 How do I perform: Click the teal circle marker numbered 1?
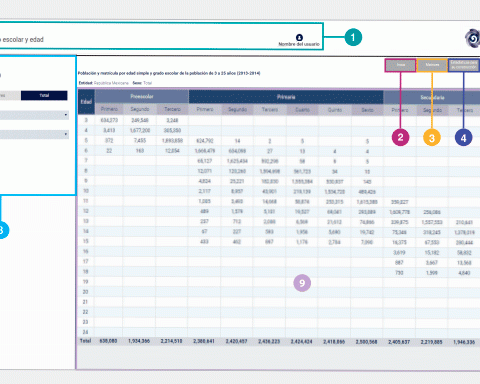coord(353,37)
